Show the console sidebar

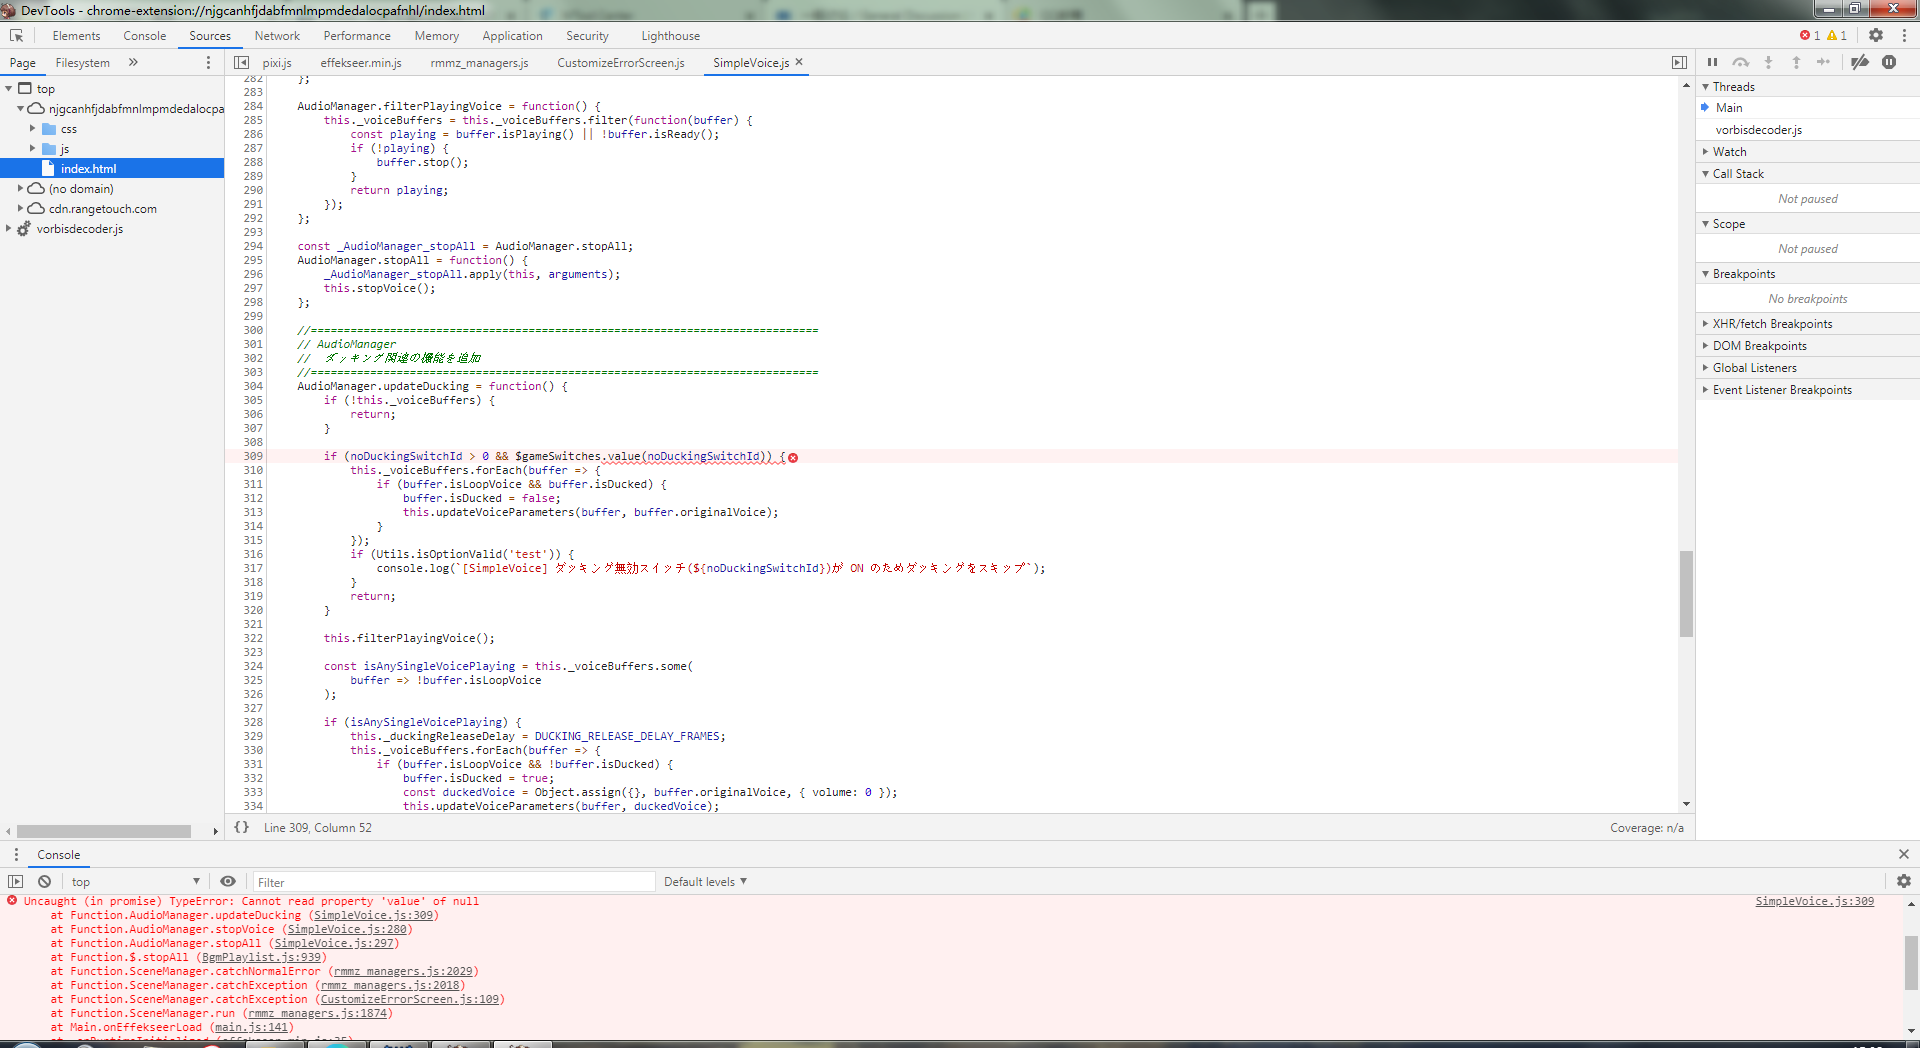(x=15, y=881)
